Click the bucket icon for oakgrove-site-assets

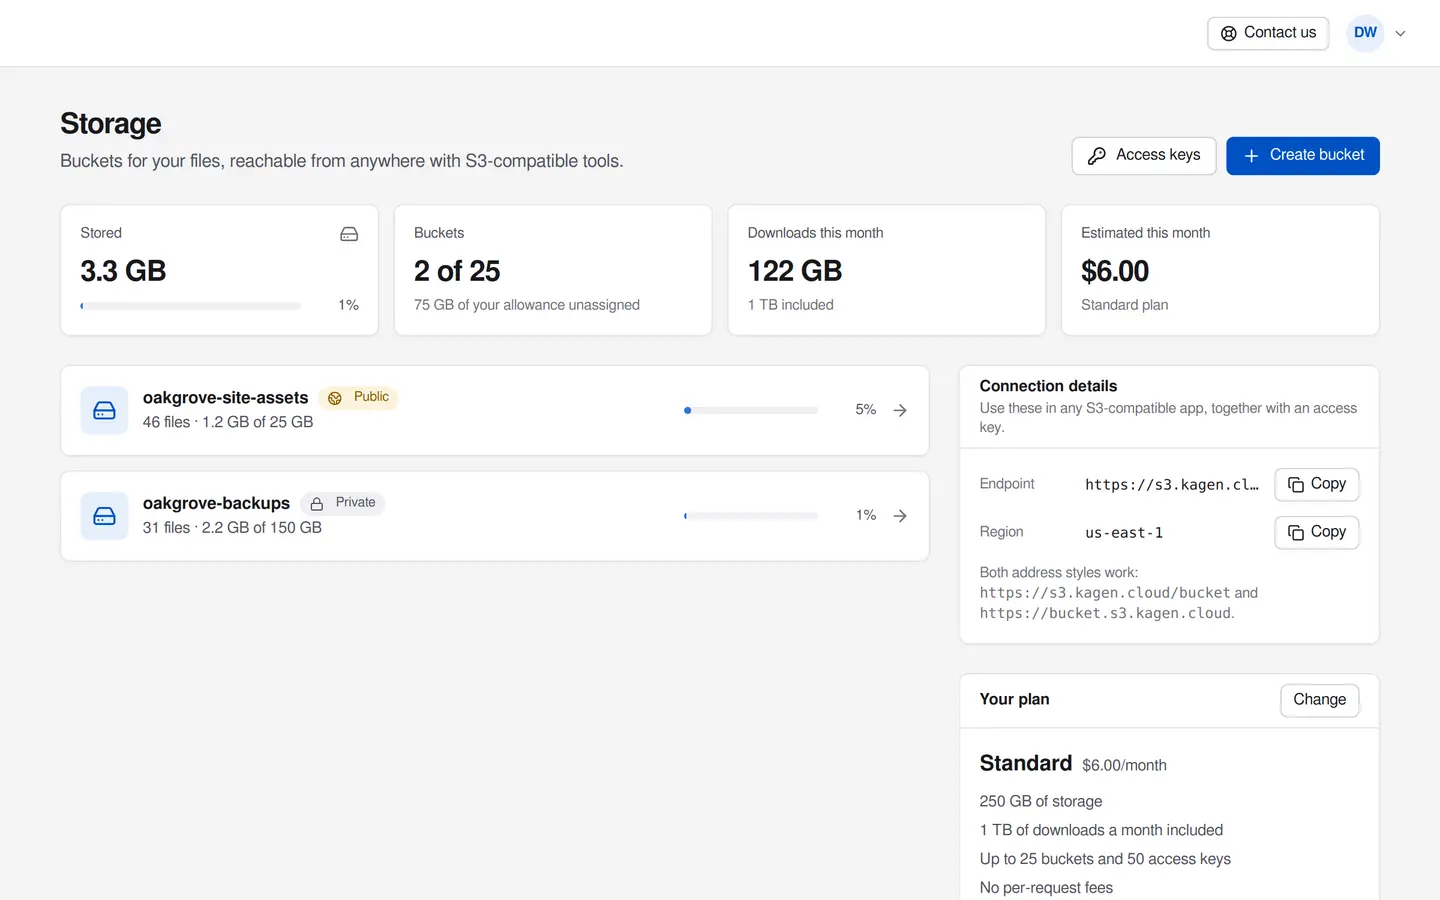click(104, 411)
